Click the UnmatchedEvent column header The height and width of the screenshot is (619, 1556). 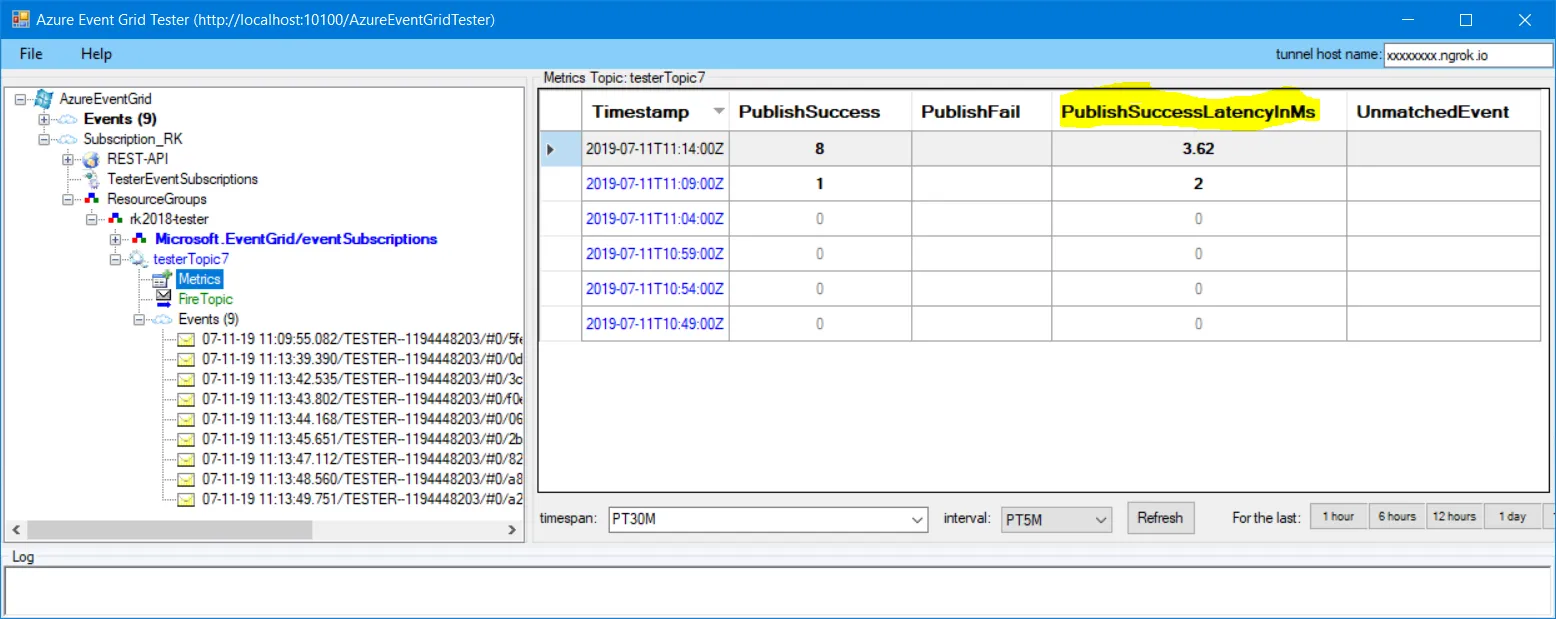click(1443, 112)
